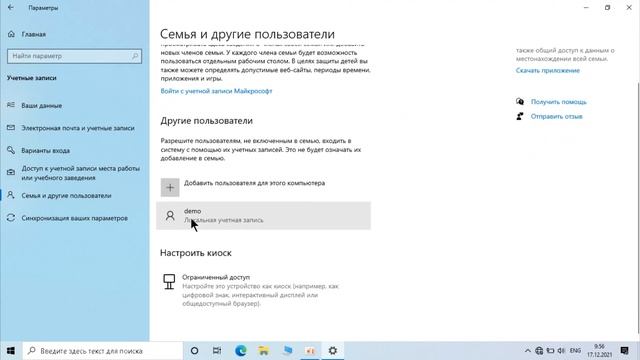The image size is (640, 360).
Task: Open the Отправить отзыв link
Action: 556,116
